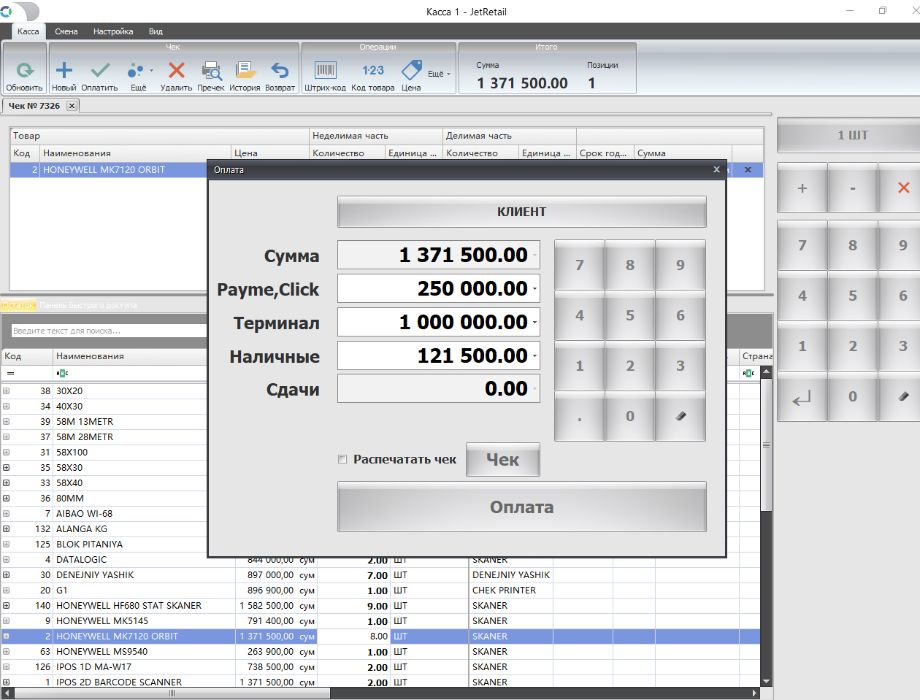Tap digit 7 on the dialog keypad

pos(579,265)
